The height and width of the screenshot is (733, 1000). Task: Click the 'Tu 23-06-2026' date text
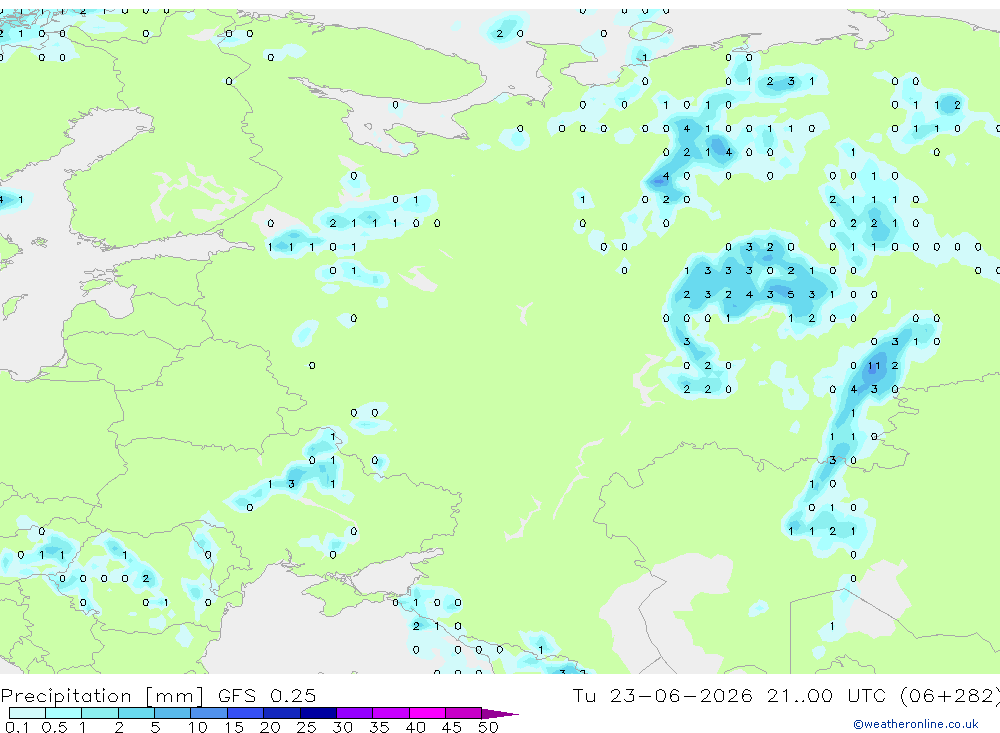[x=663, y=695]
